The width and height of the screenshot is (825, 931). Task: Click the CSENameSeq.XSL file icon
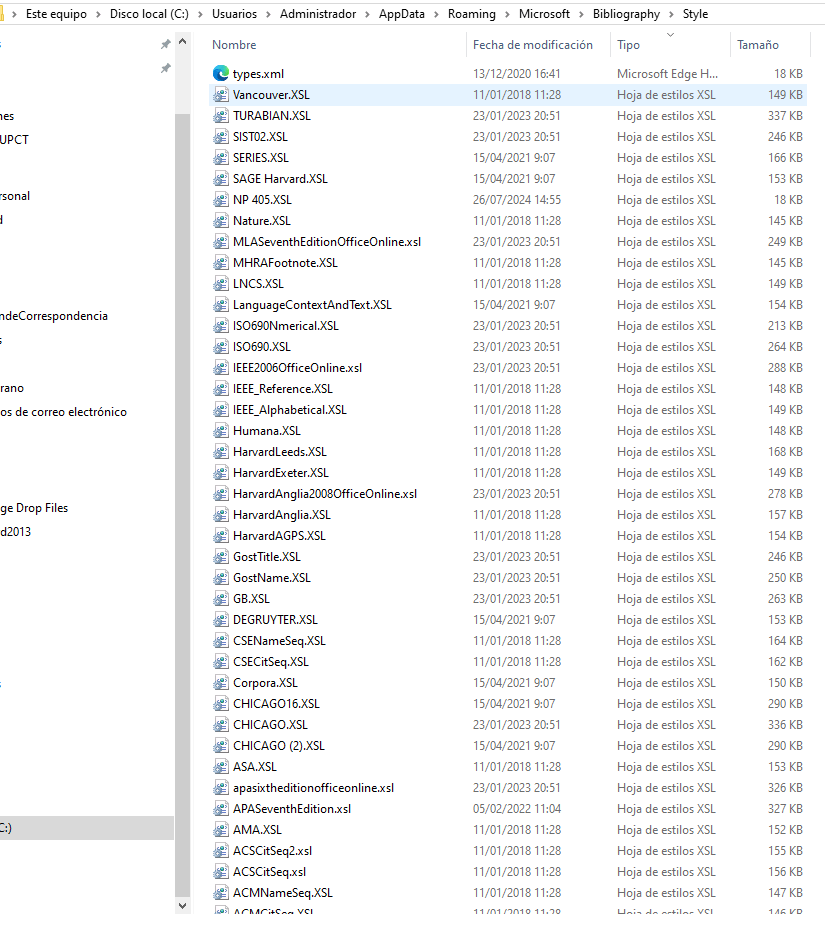pos(221,641)
